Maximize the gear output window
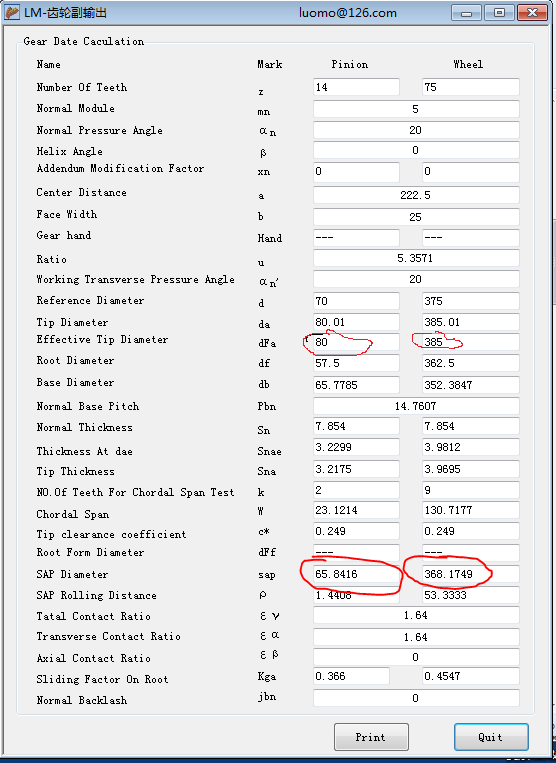Viewport: 556px width, 763px height. pyautogui.click(x=499, y=13)
